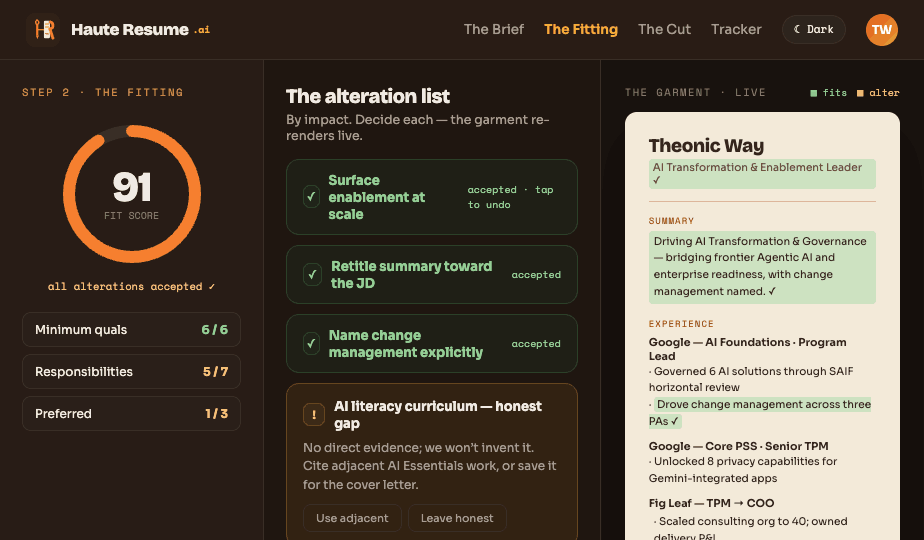Image resolution: width=924 pixels, height=540 pixels.
Task: Uncheck Name change management explicitly checkbox
Action: coord(311,344)
